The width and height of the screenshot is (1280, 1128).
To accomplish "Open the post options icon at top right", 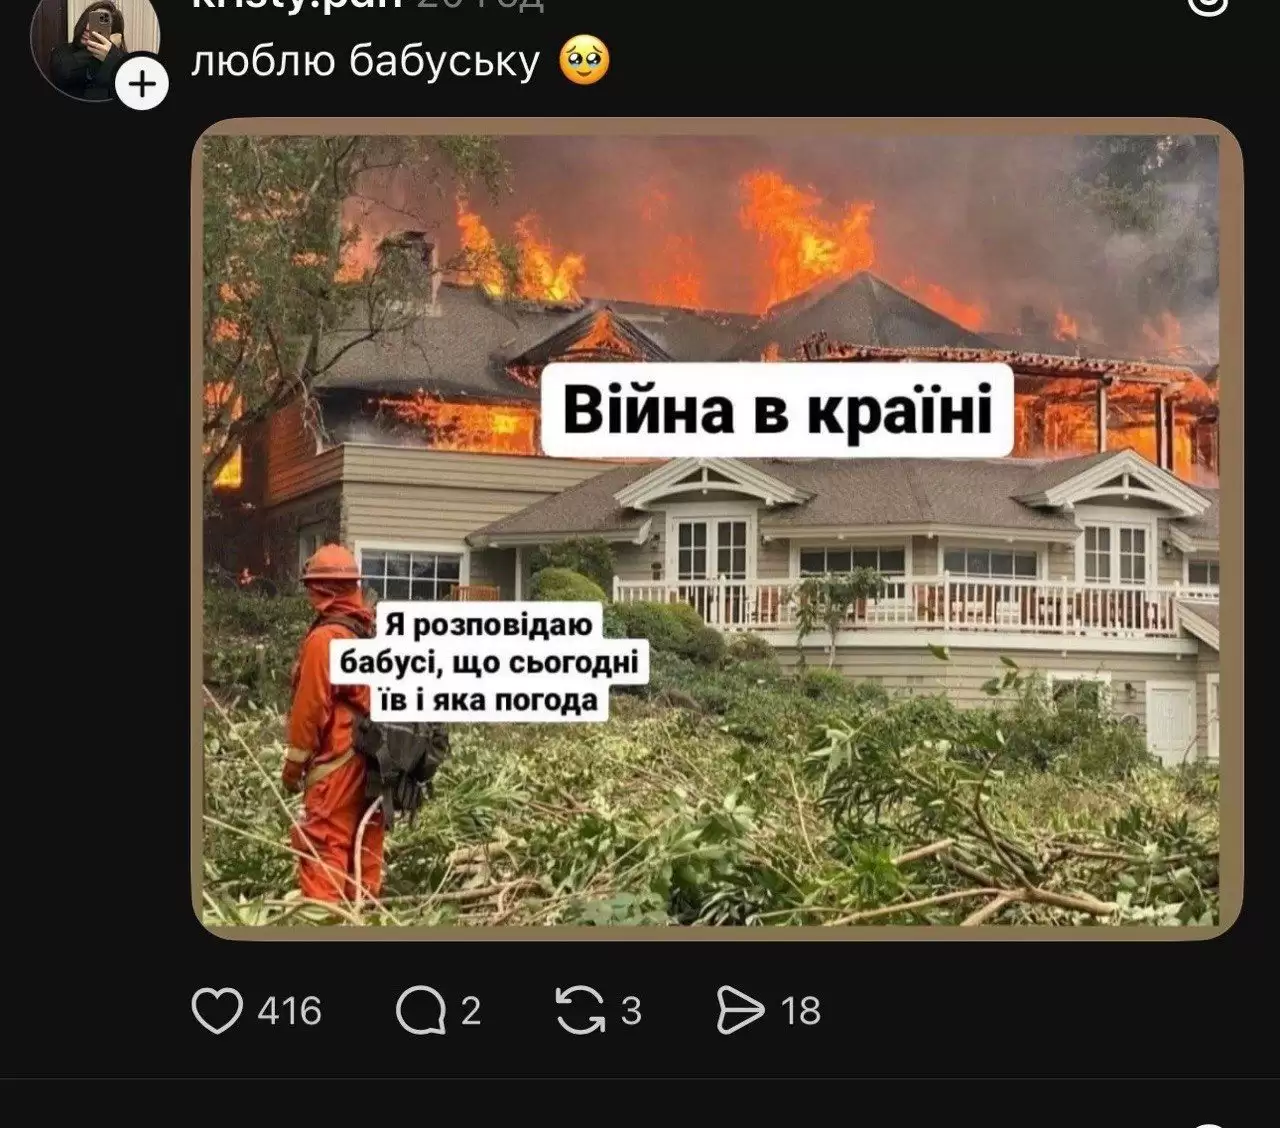I will [x=1207, y=5].
